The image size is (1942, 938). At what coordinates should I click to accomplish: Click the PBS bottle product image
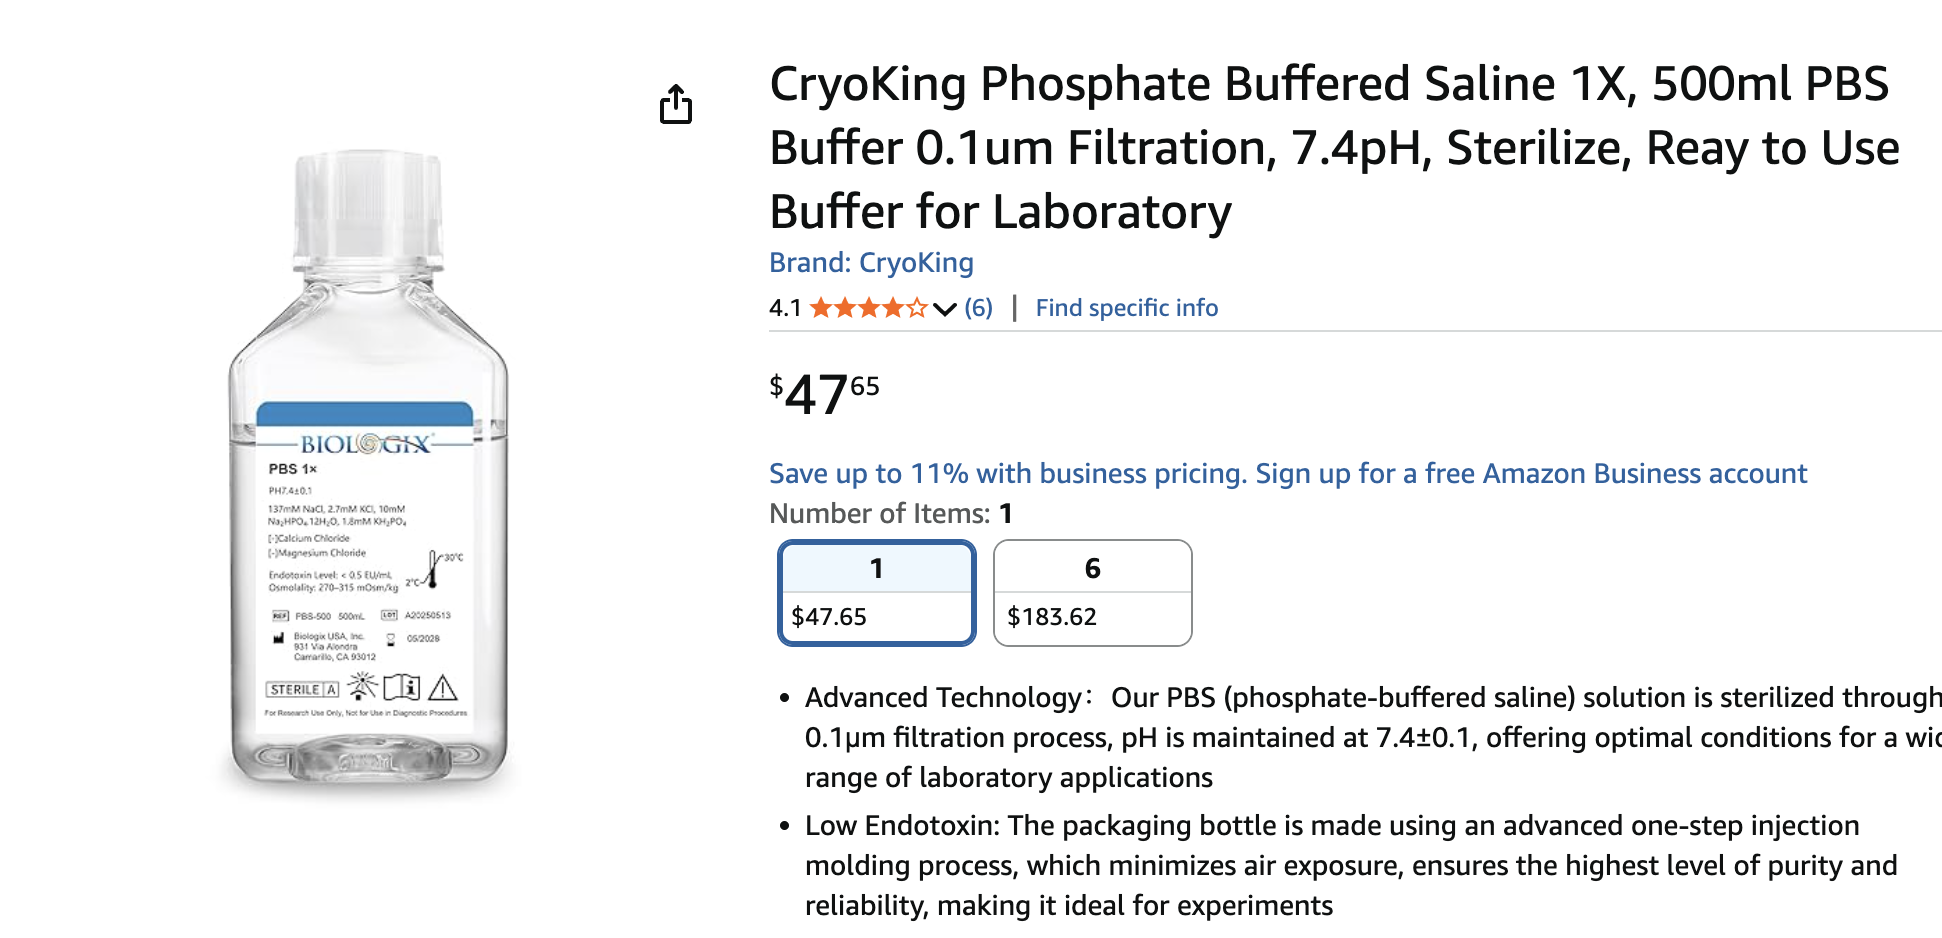[368, 470]
